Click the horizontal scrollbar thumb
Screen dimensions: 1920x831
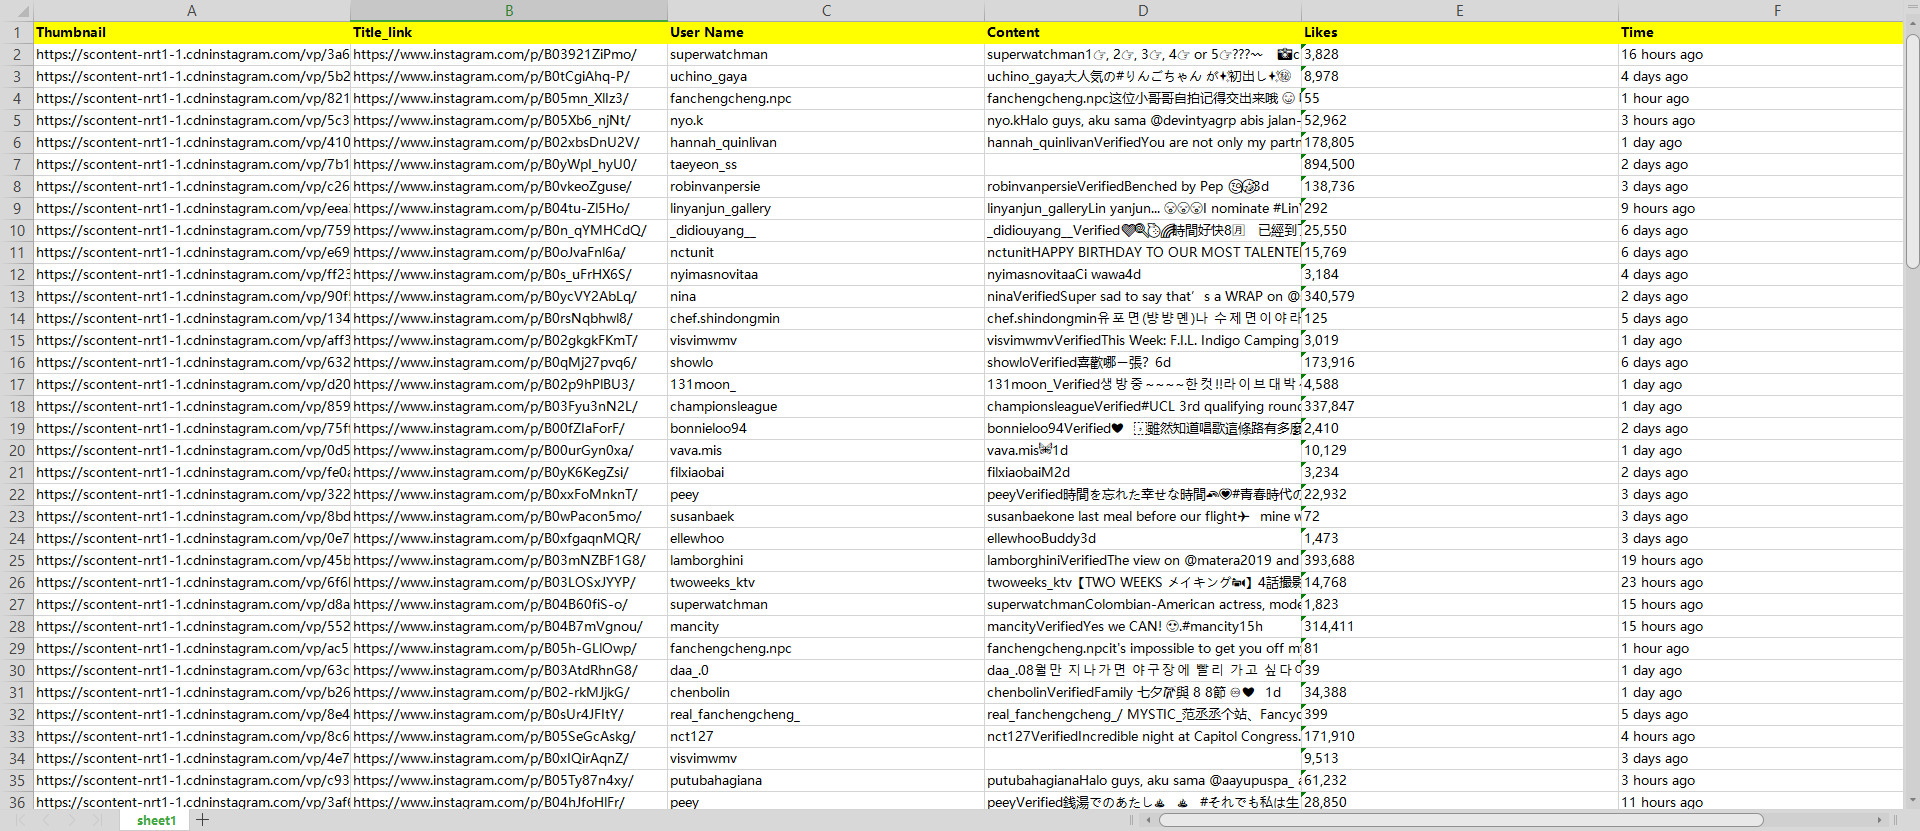coord(1460,820)
